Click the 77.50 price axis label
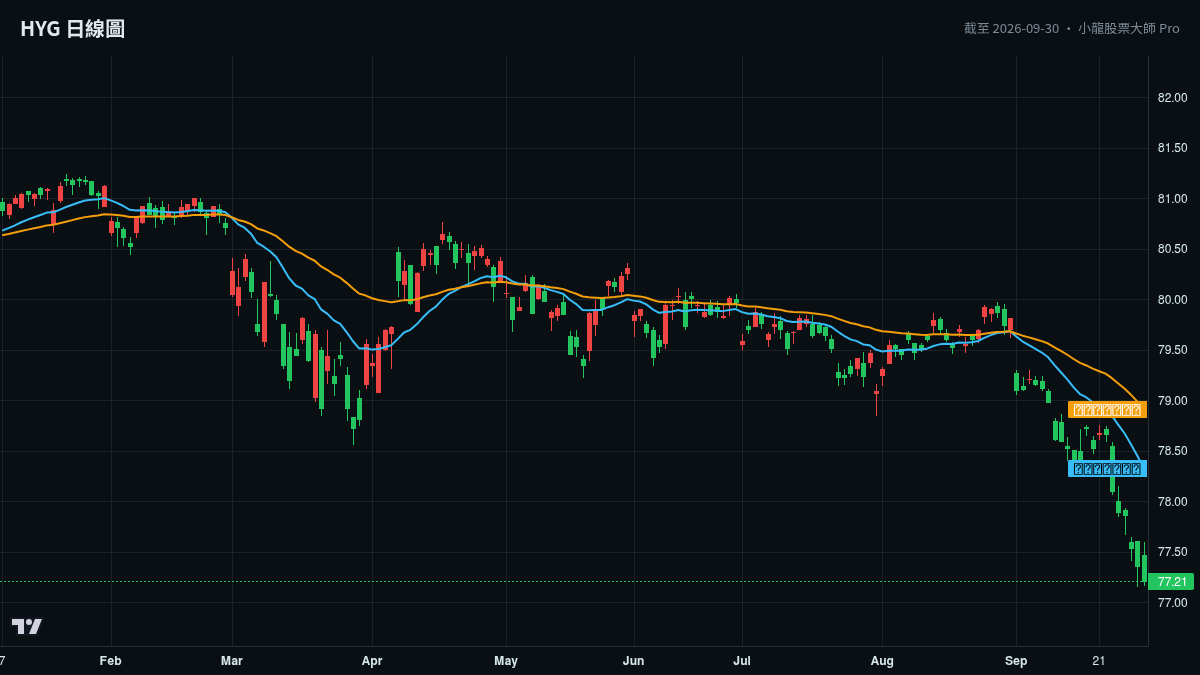The height and width of the screenshot is (675, 1200). pos(1172,552)
